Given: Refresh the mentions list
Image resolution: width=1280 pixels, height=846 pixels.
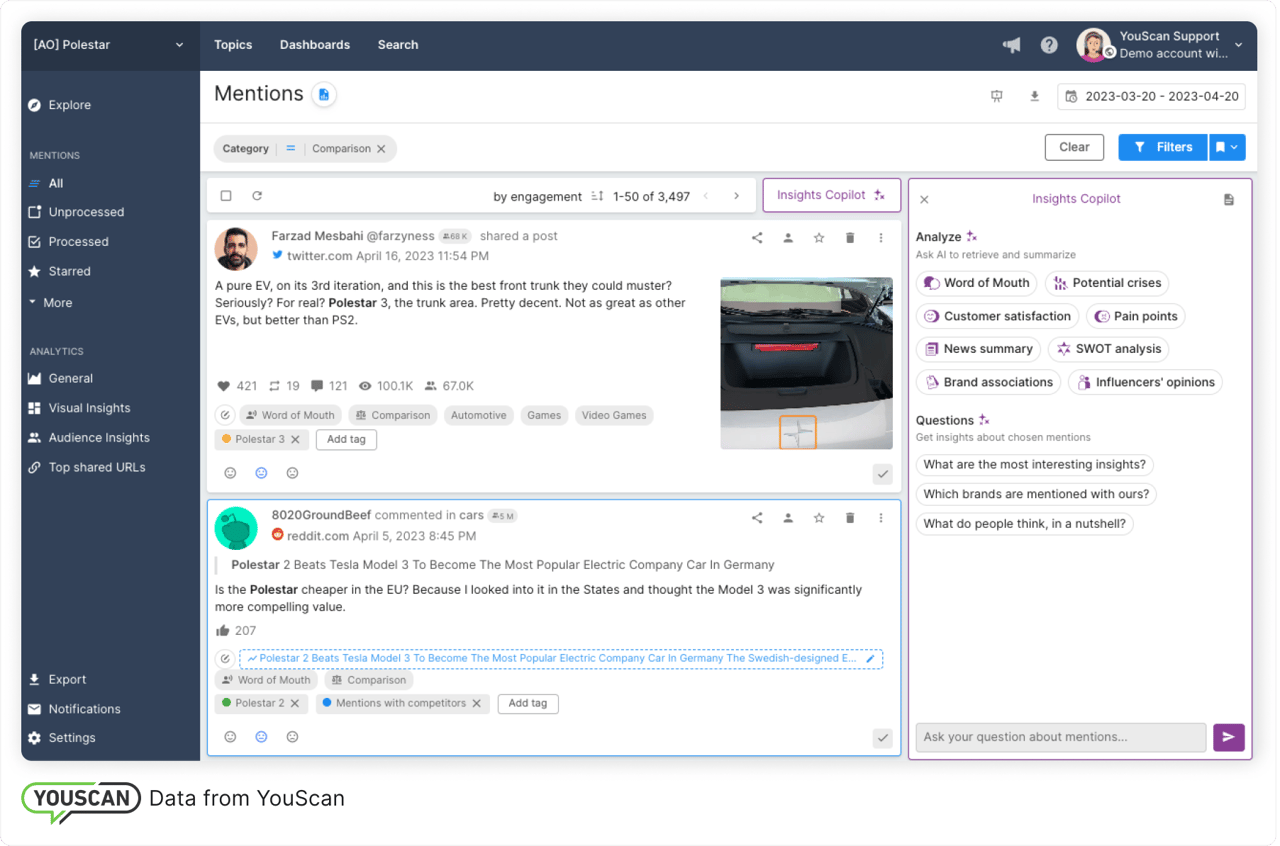Looking at the screenshot, I should coord(258,196).
